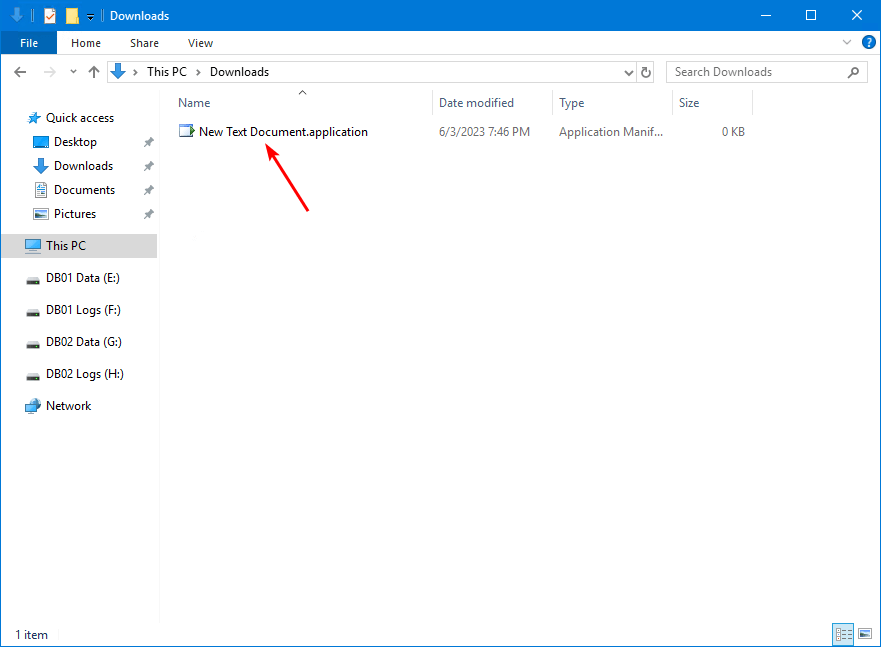Open DB01 Data (E:) drive

coord(83,278)
